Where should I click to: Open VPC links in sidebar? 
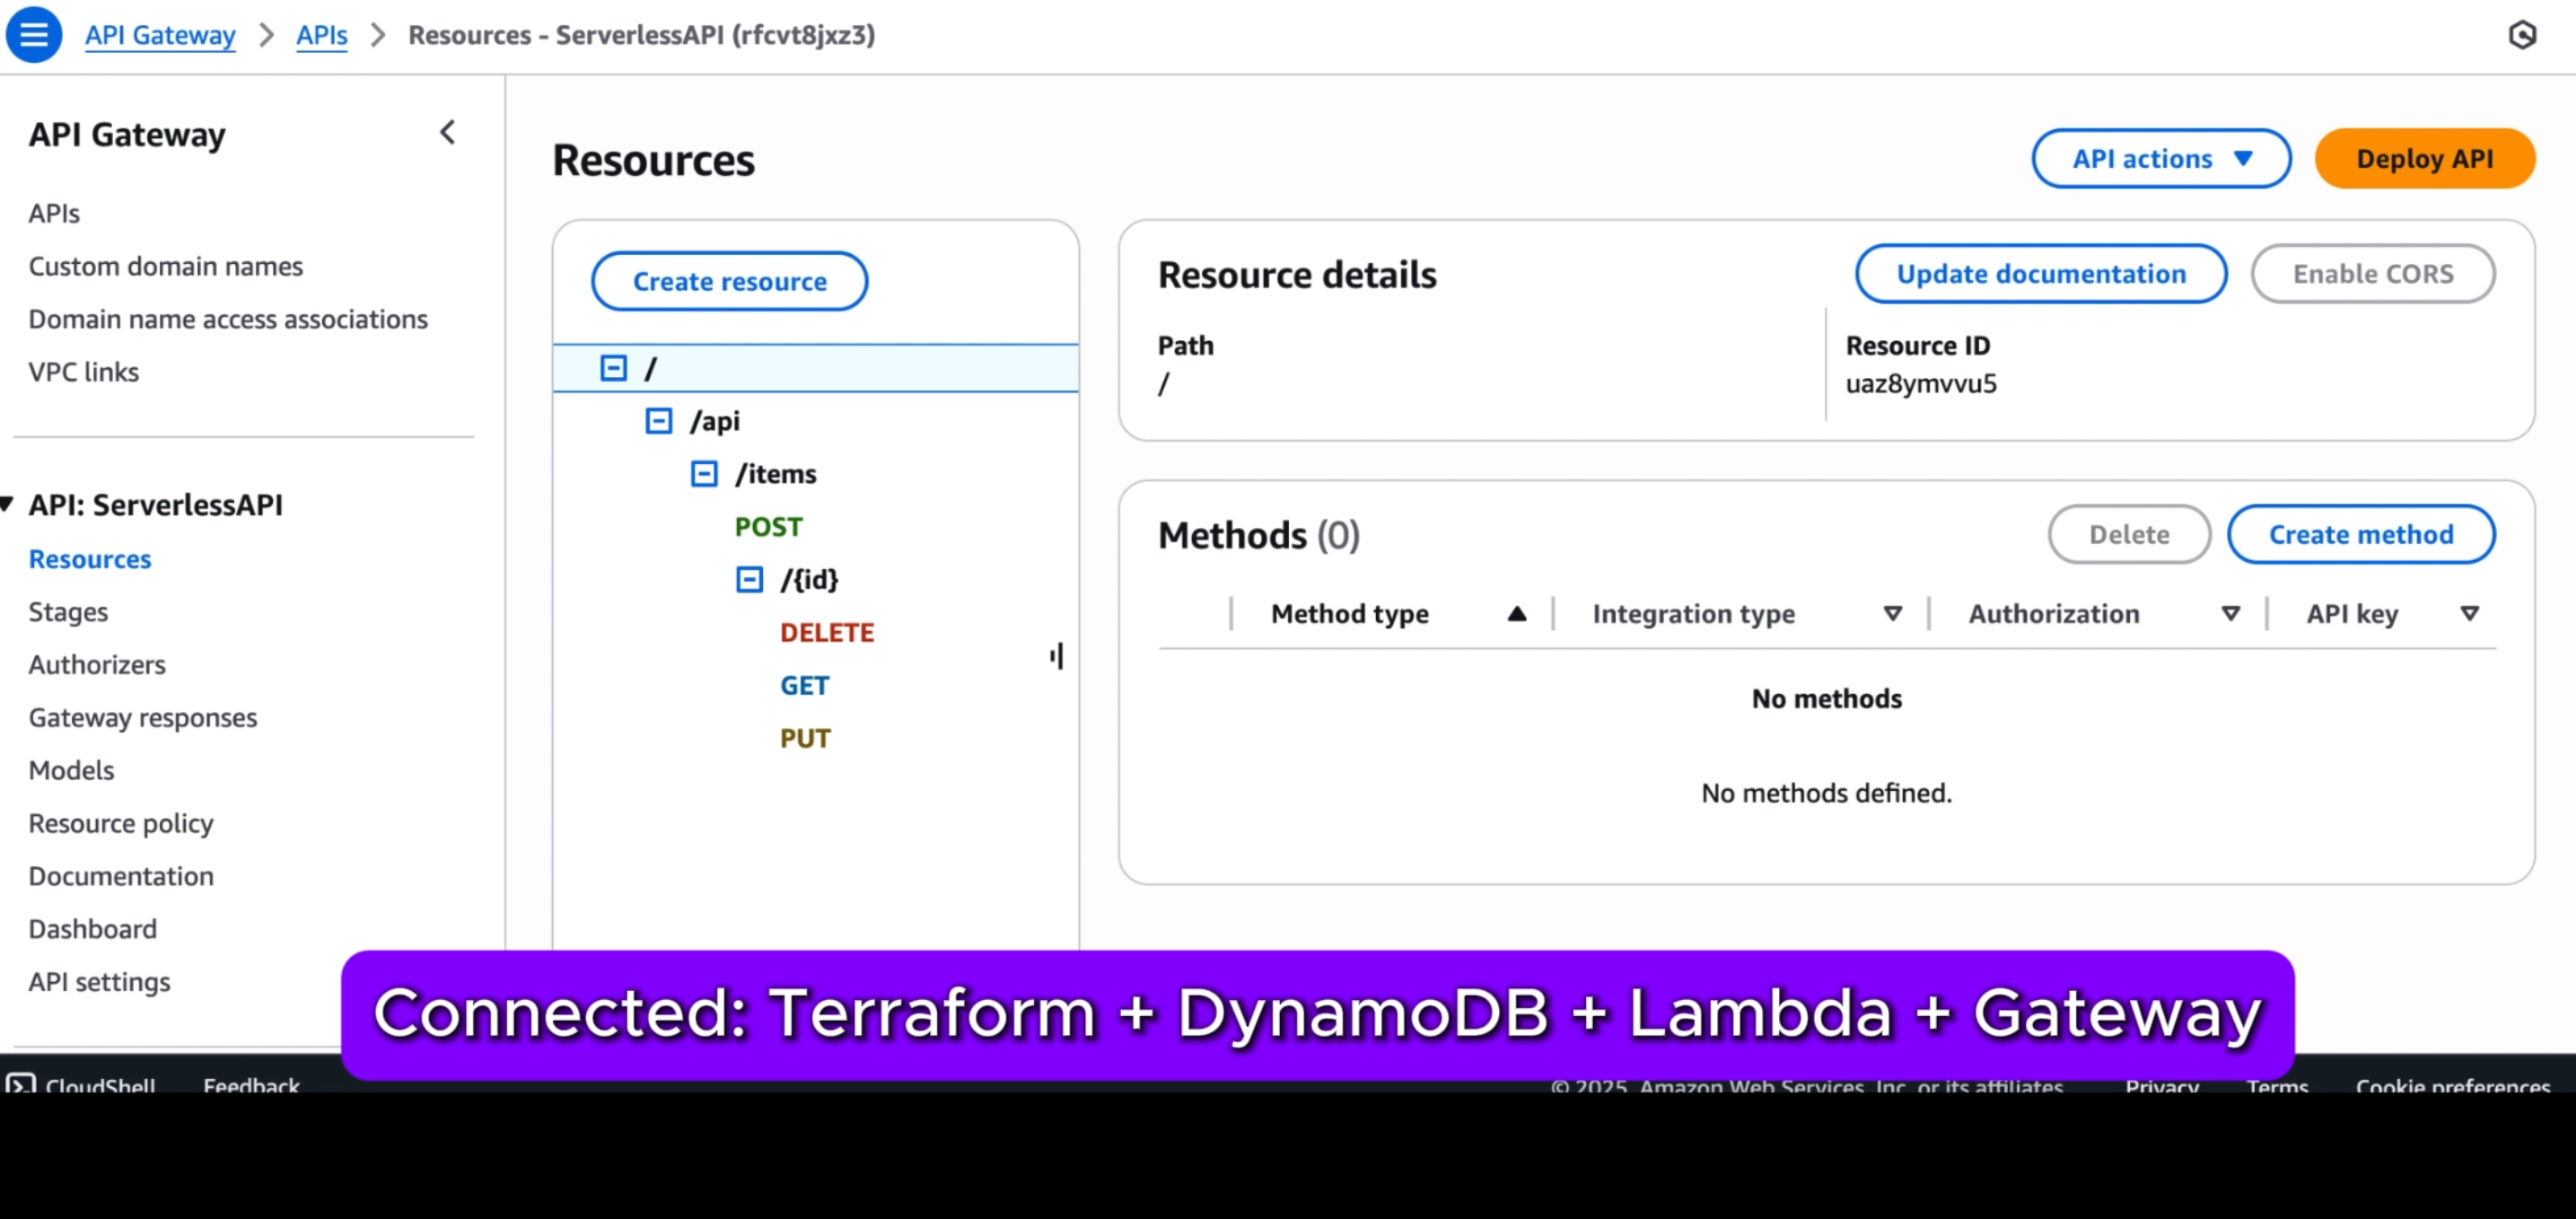click(84, 372)
